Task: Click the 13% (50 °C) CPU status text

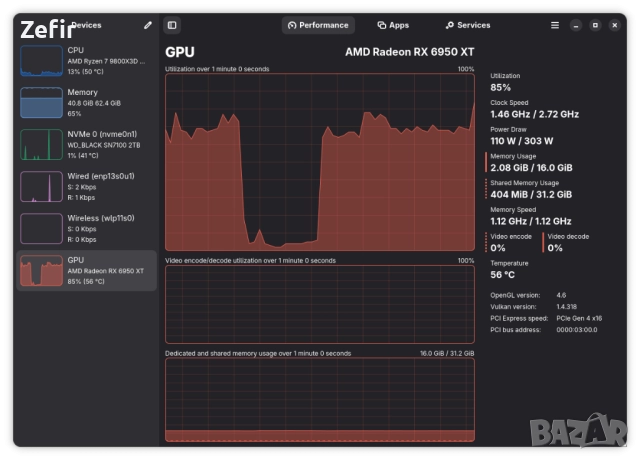Action: tap(85, 72)
